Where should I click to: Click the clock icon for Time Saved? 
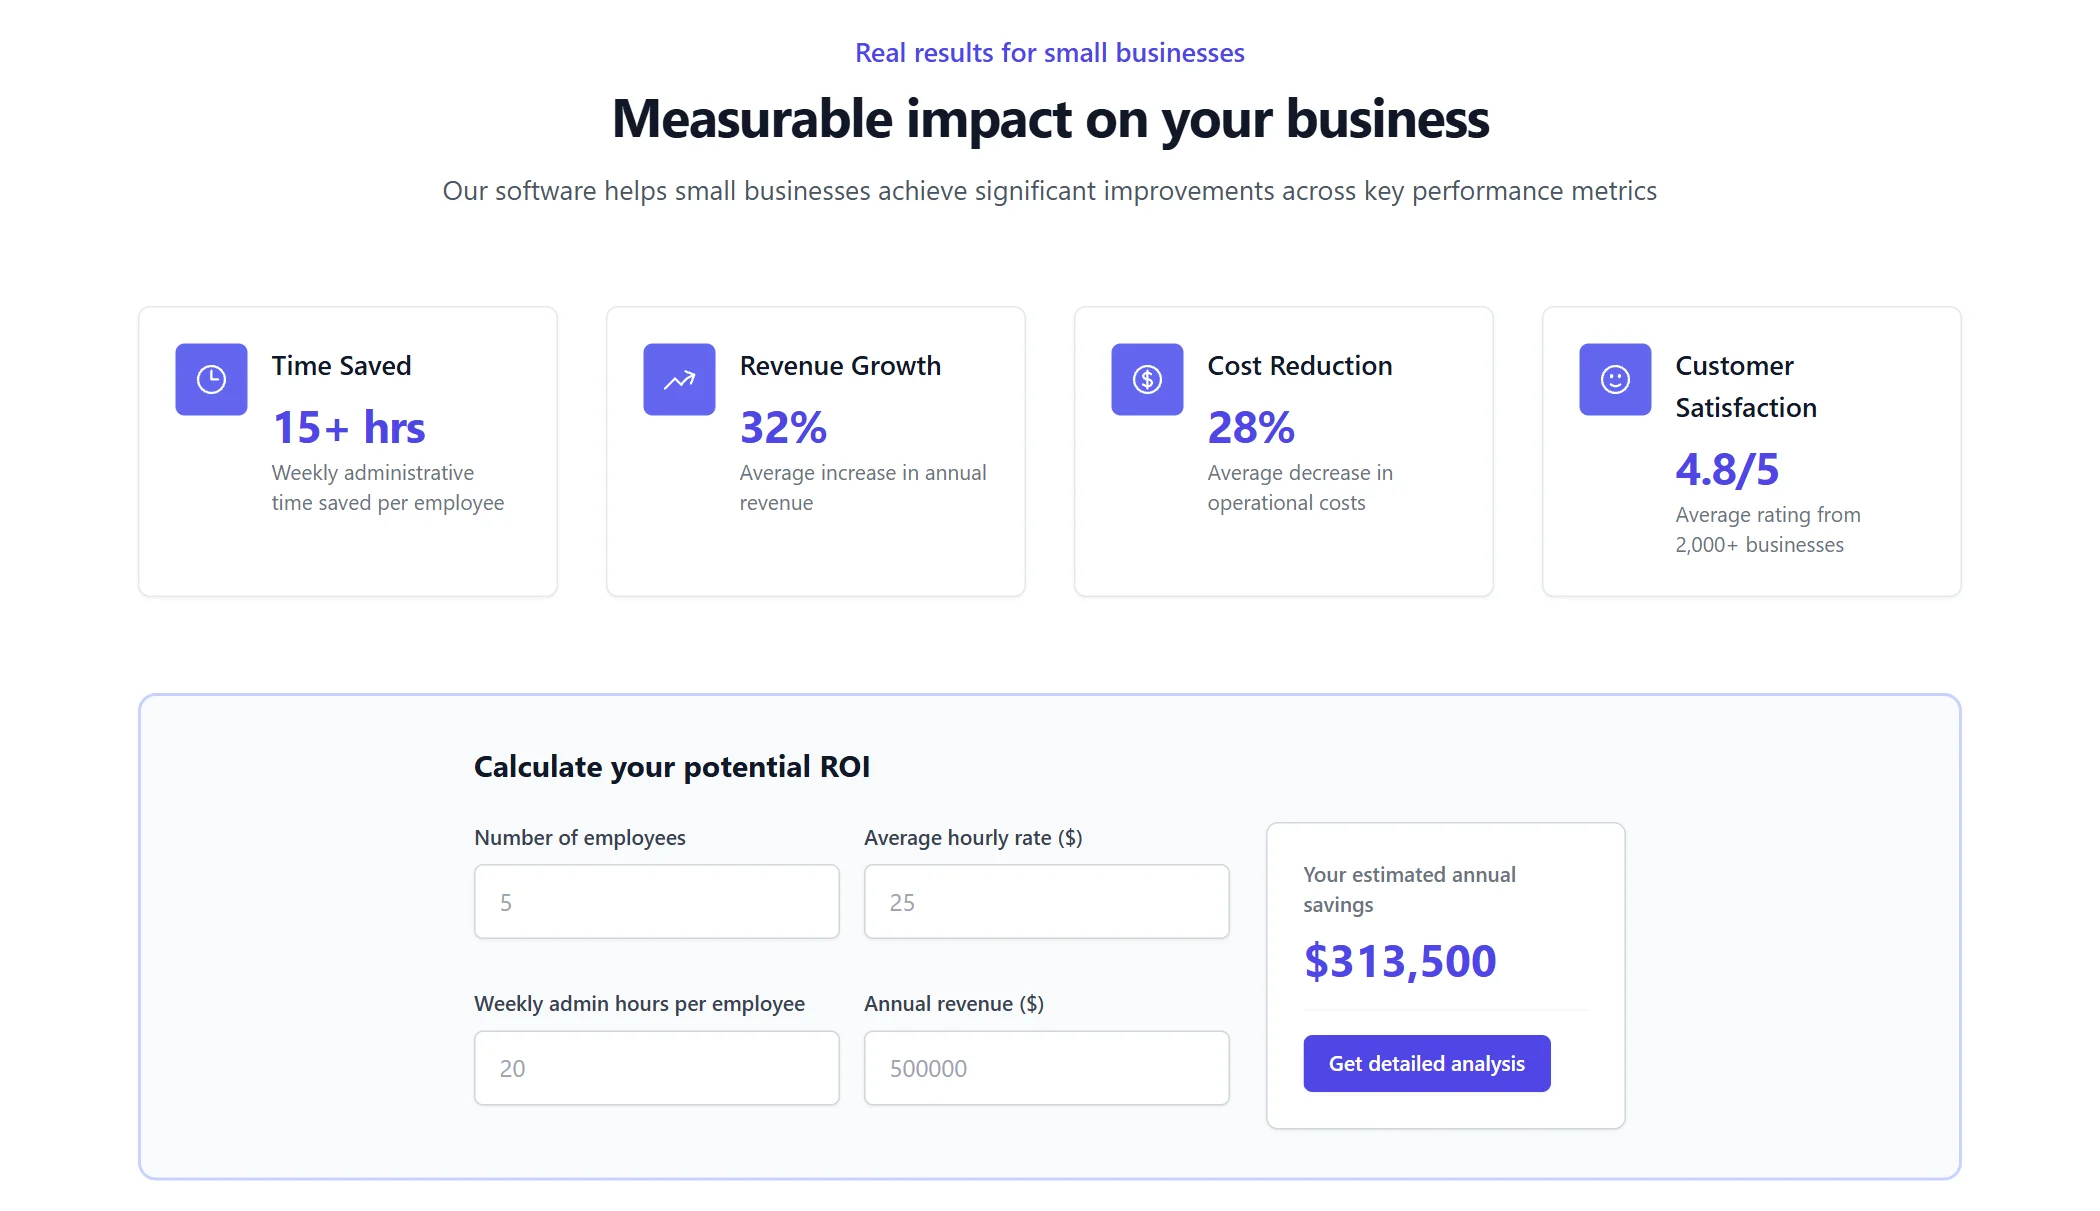[211, 379]
